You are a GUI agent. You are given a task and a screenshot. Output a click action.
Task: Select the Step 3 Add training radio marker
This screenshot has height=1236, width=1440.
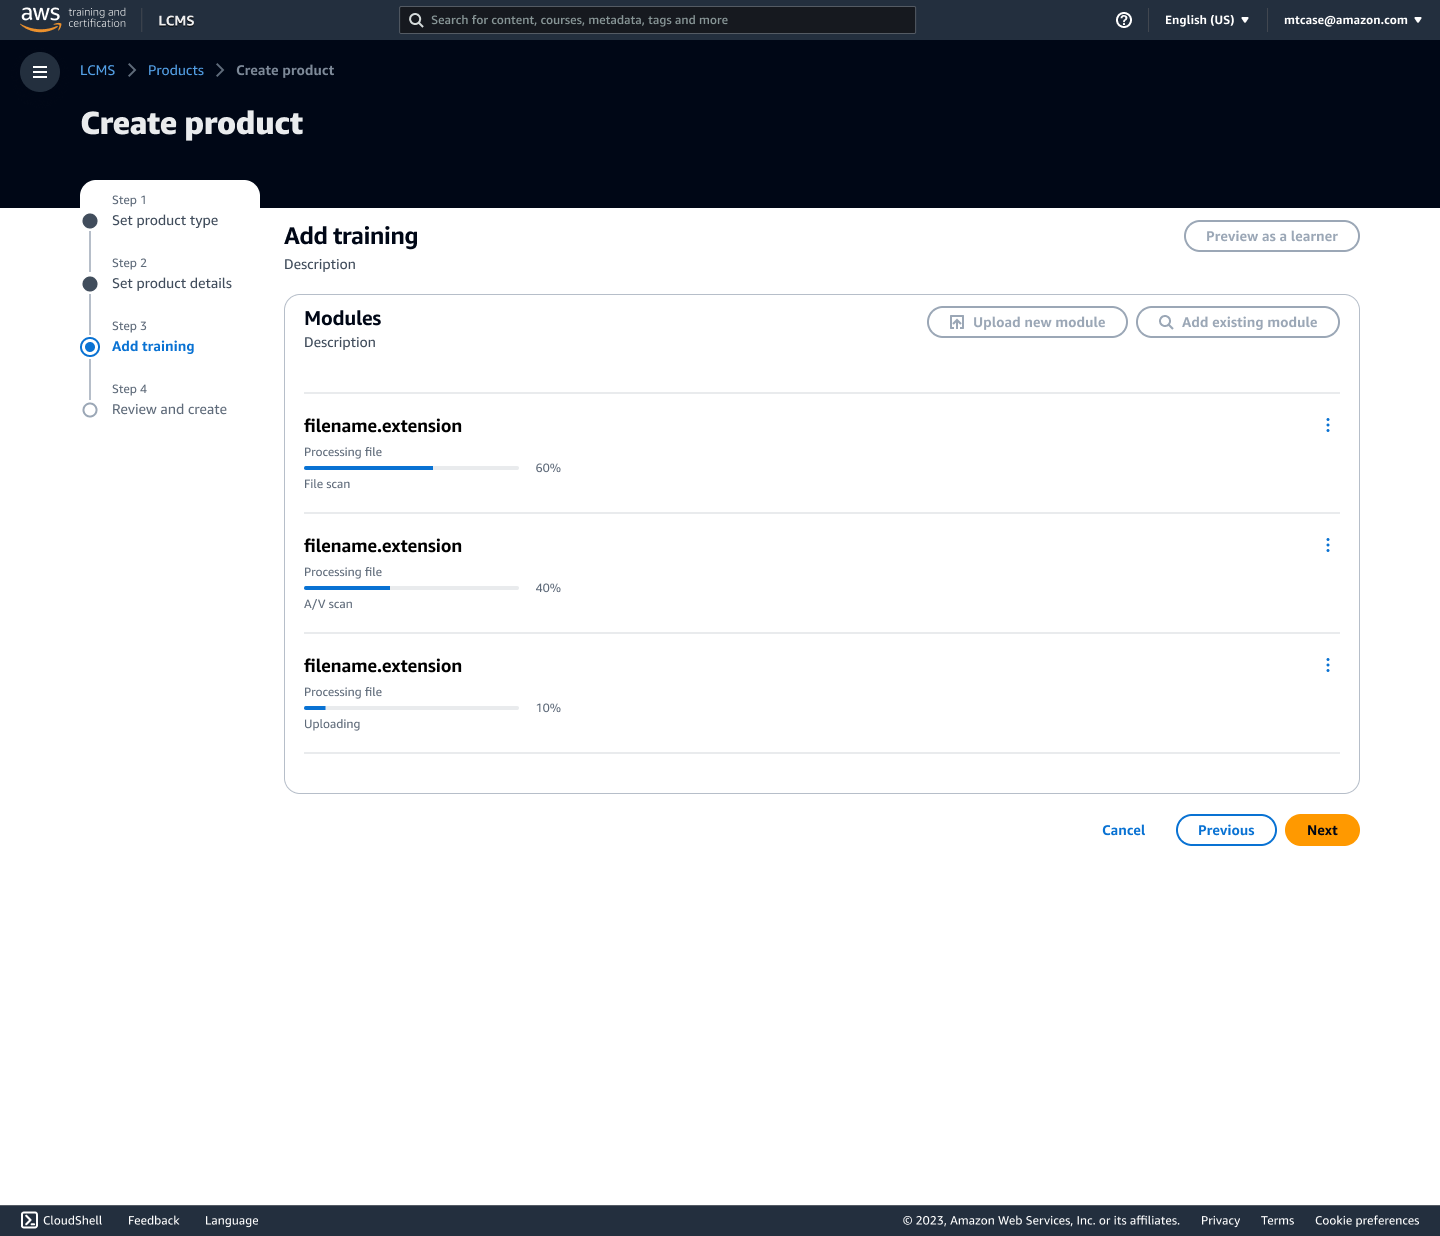(90, 347)
